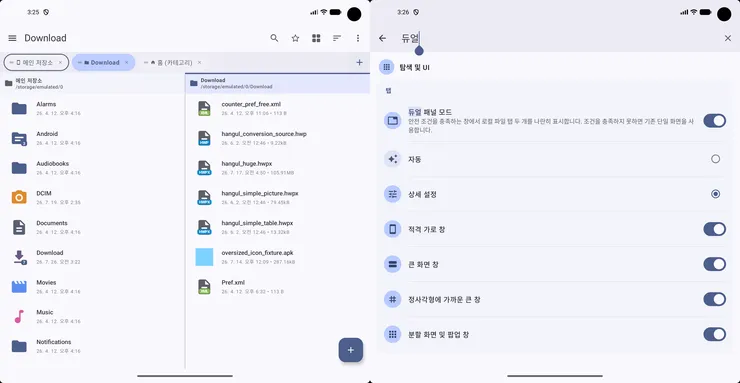Select the 자동 radio button
This screenshot has width=740, height=383.
pos(715,159)
